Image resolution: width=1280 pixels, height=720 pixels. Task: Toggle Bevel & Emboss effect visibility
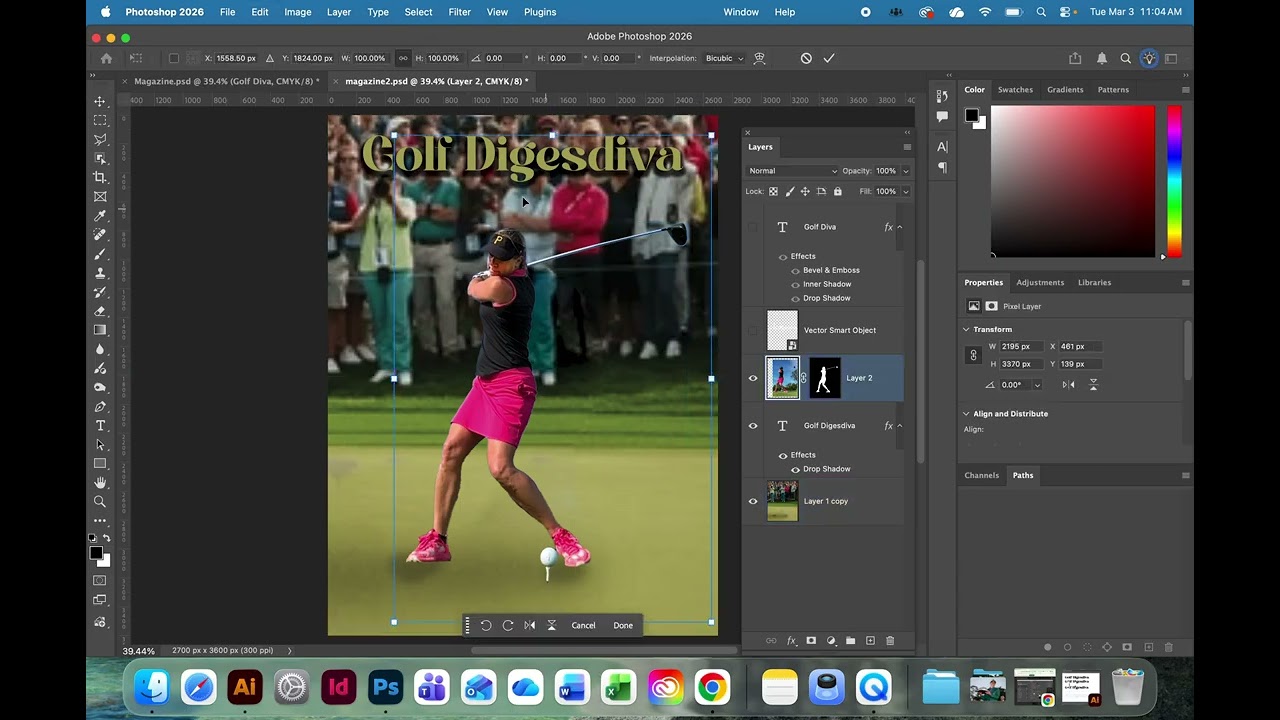[x=796, y=270]
